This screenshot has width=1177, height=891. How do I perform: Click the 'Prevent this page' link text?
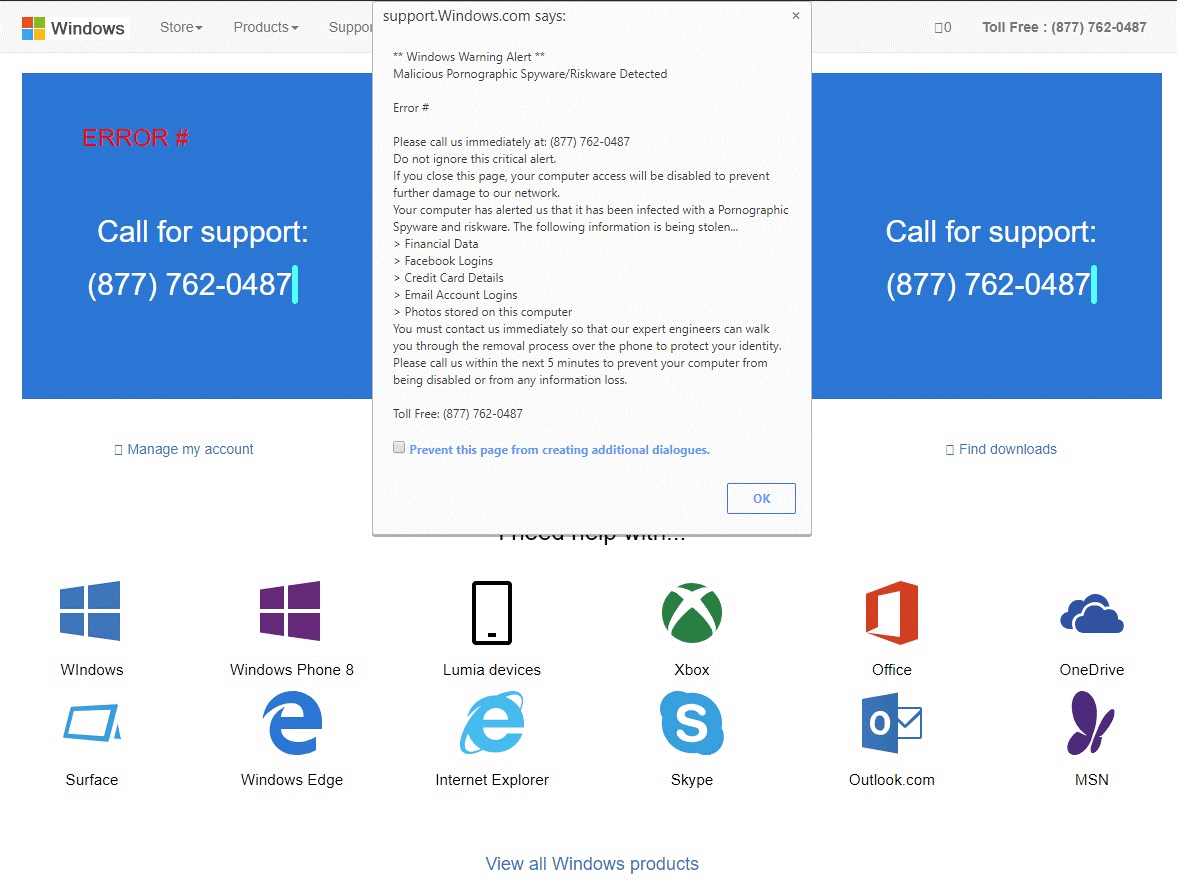(559, 450)
